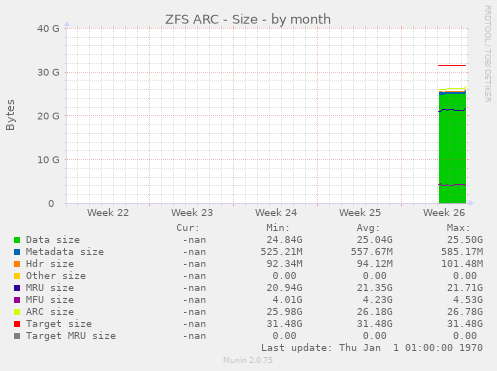Click the MFU size min value 4.01G

coord(287,300)
